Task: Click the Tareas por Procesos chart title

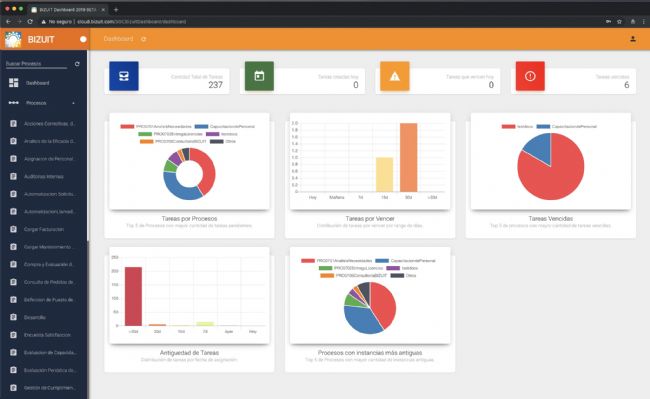Action: tap(189, 218)
